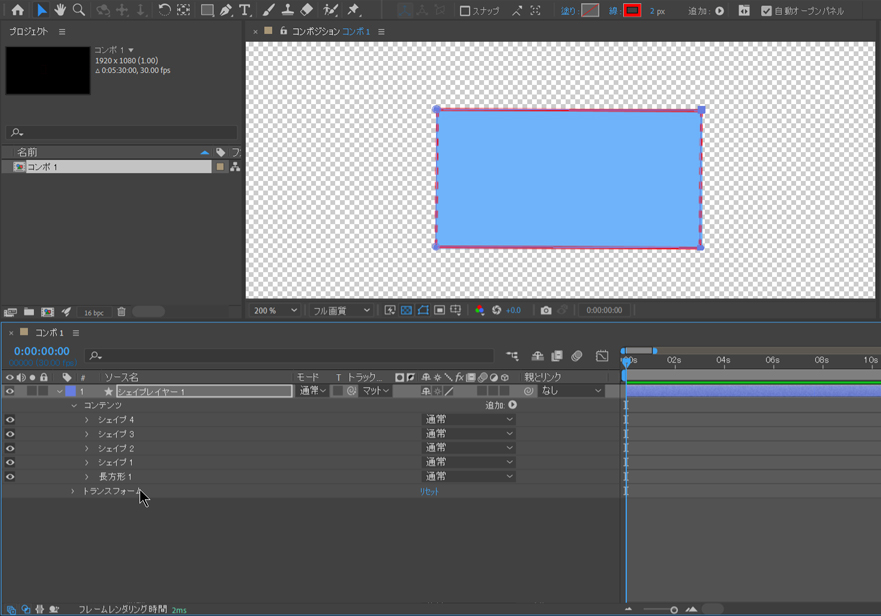
Task: Open the フル画質 resolution dropdown
Action: pyautogui.click(x=341, y=311)
